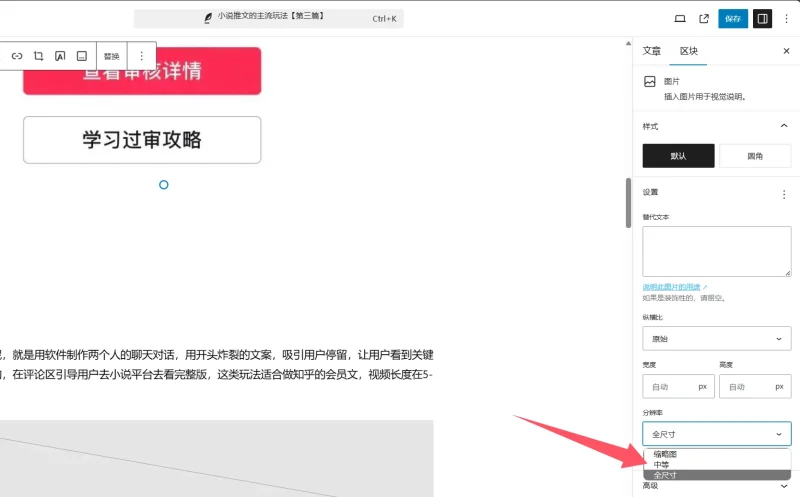This screenshot has width=800, height=497.
Task: Click the feather pen post icon
Action: (x=208, y=18)
